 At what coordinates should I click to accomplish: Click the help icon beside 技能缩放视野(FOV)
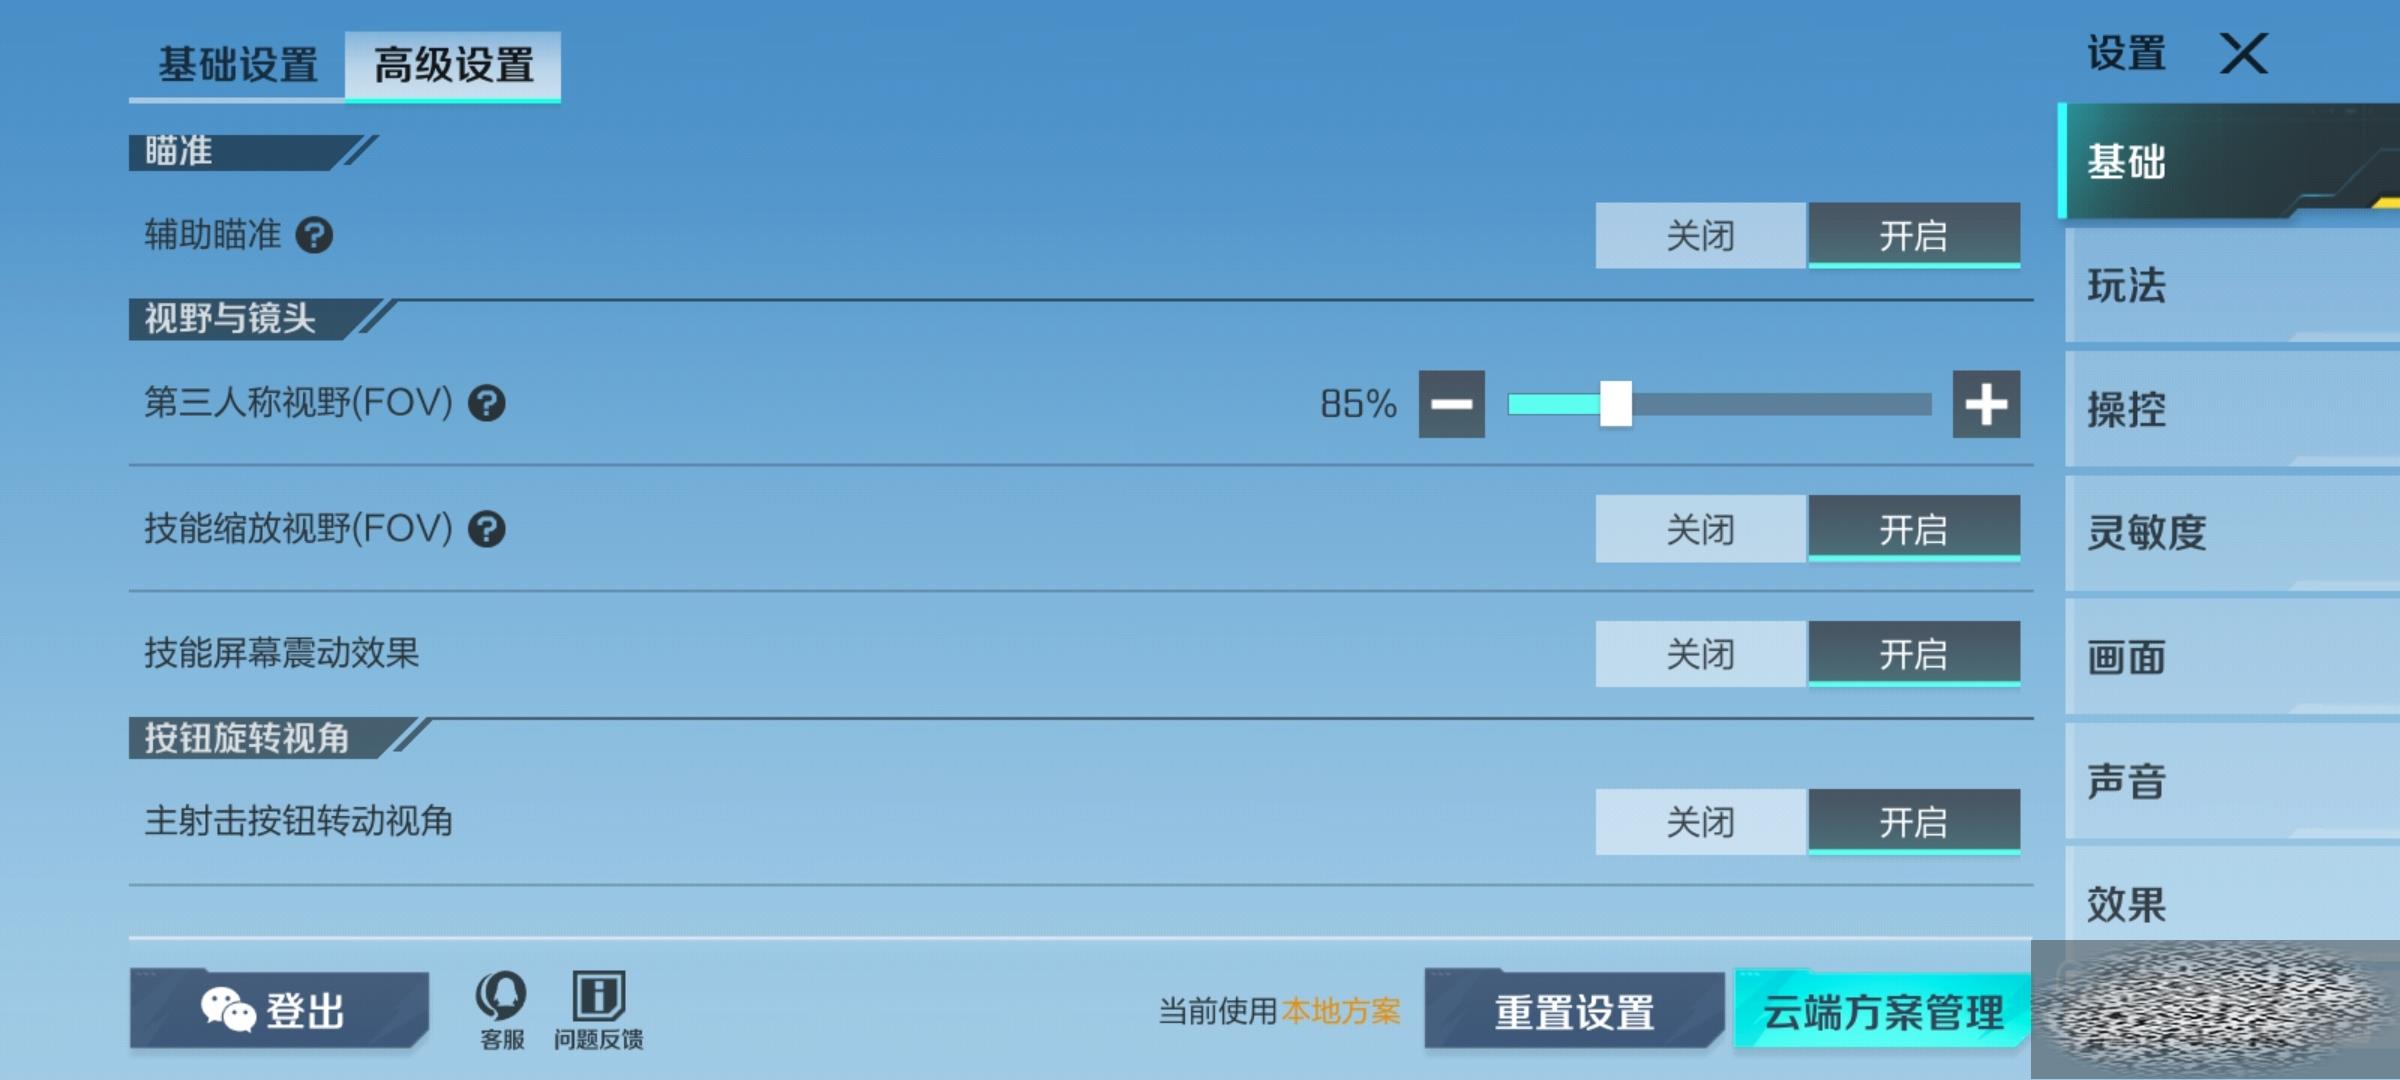point(487,529)
